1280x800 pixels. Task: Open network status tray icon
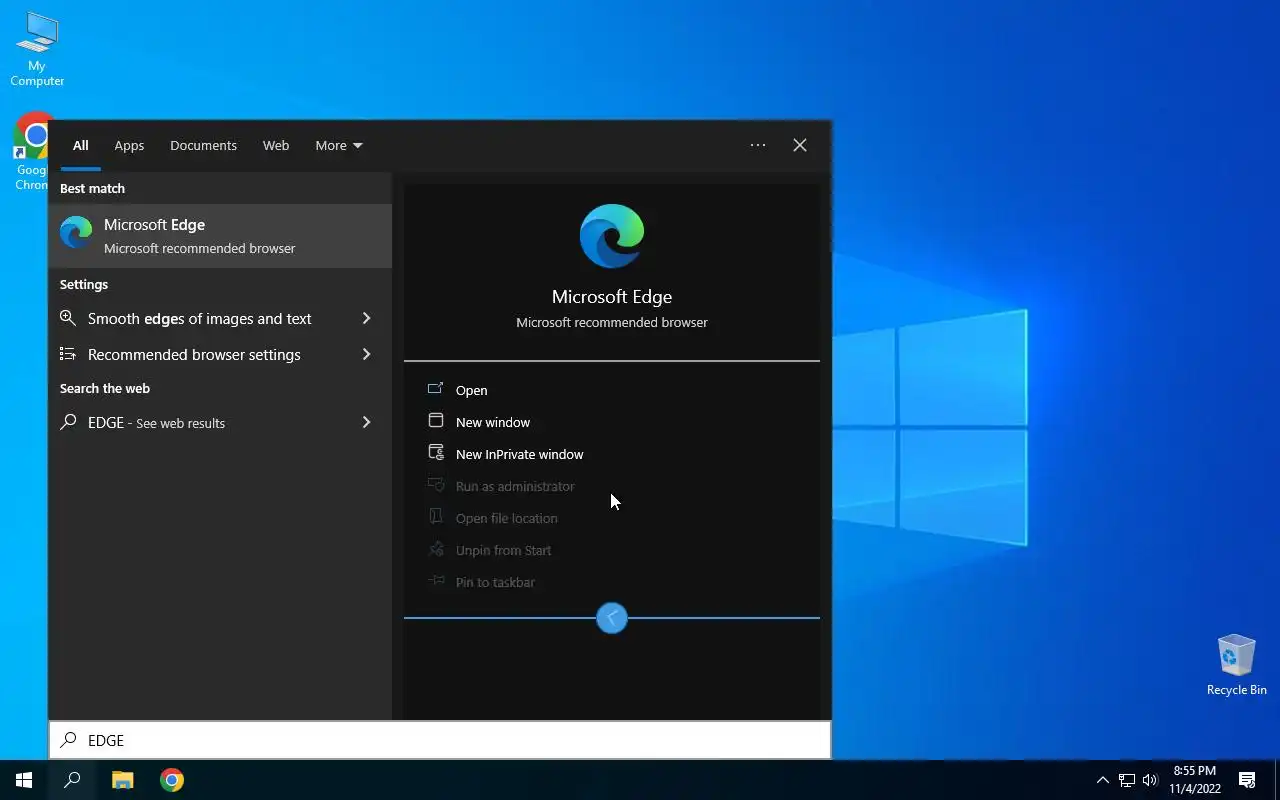coord(1127,780)
